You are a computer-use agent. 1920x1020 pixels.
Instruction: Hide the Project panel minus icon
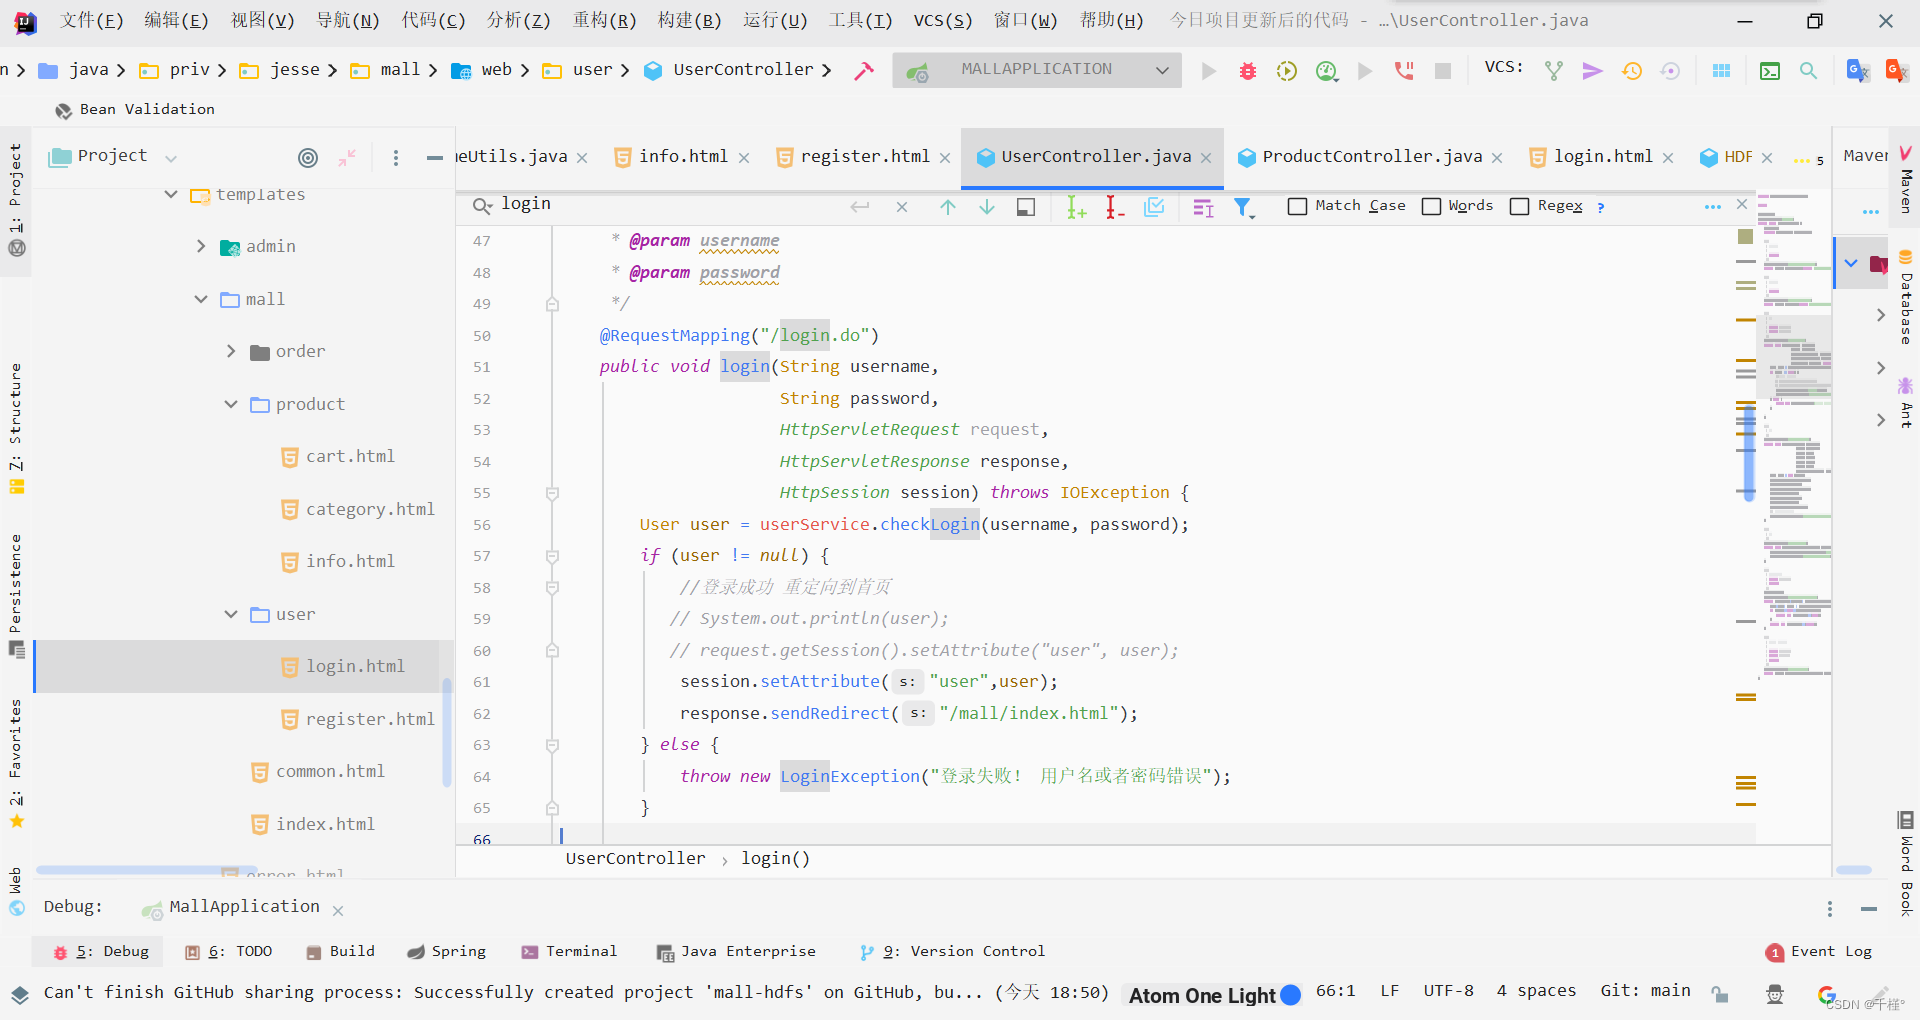[434, 157]
